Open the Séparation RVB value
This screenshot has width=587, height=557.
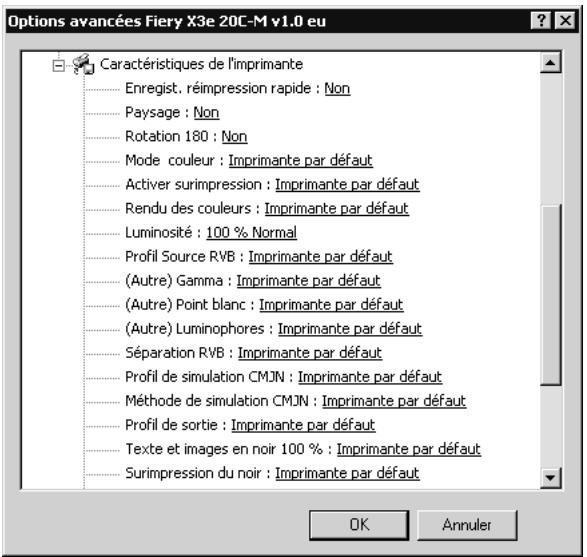(310, 353)
